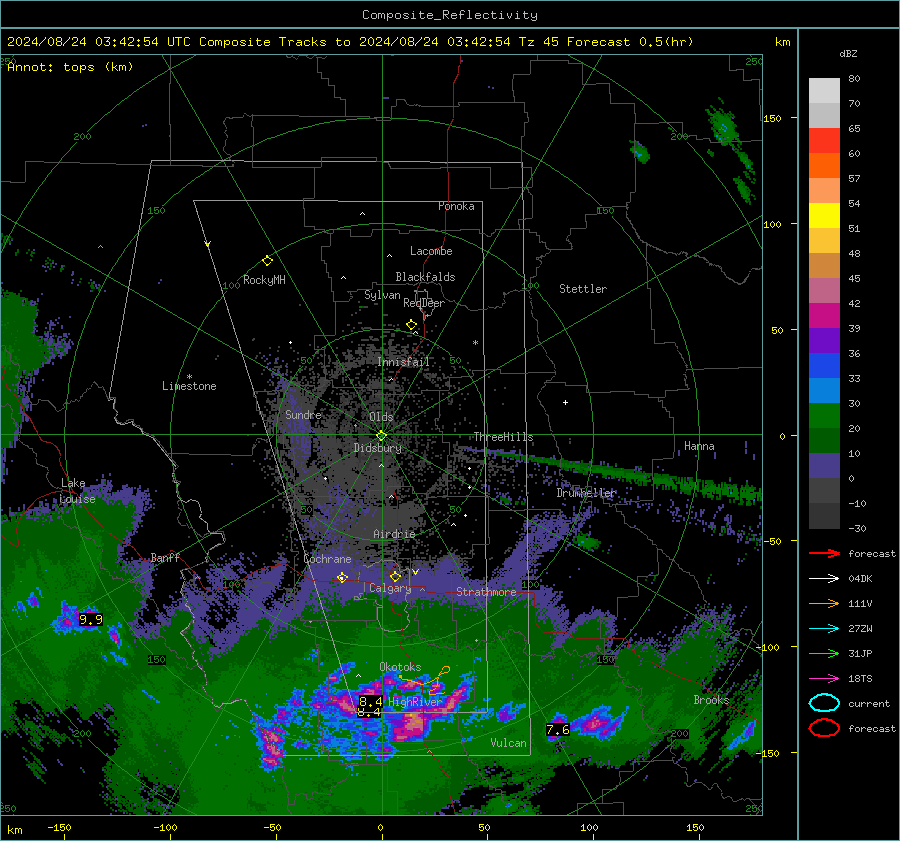This screenshot has height=841, width=900.
Task: Click the 8.4 storm top label near HighRiver
Action: [370, 702]
